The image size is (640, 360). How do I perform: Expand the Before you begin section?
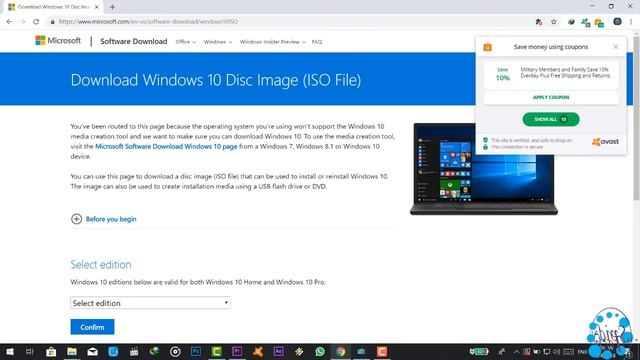click(111, 219)
